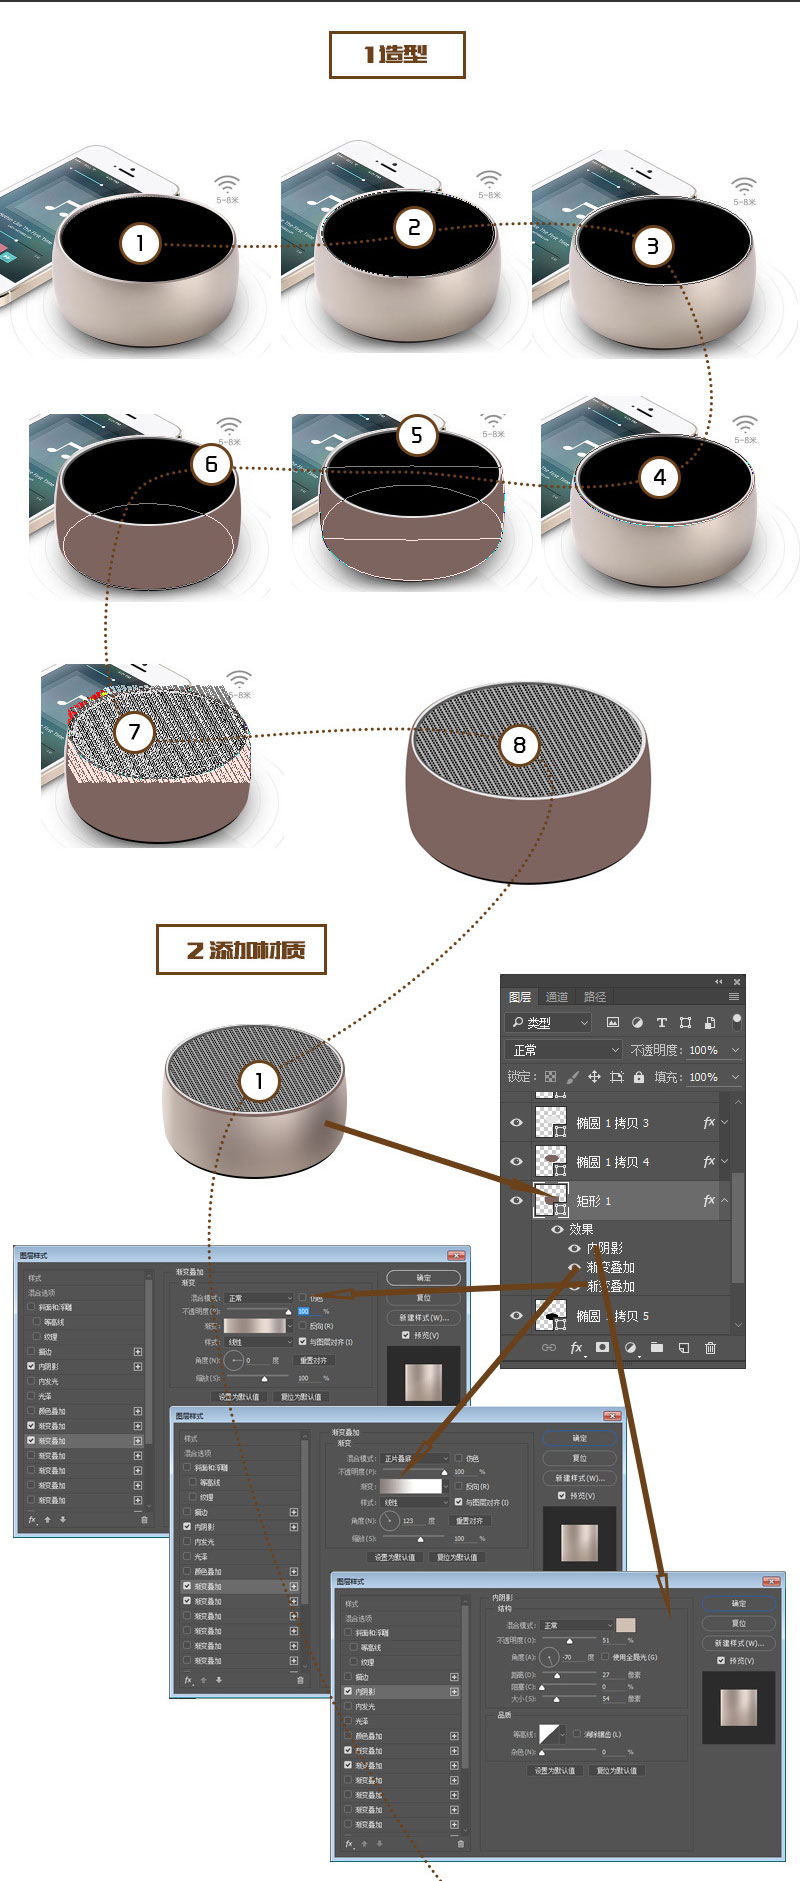
Task: Expand effects of 椭圆 1 拷贝 4 layer
Action: point(724,1161)
